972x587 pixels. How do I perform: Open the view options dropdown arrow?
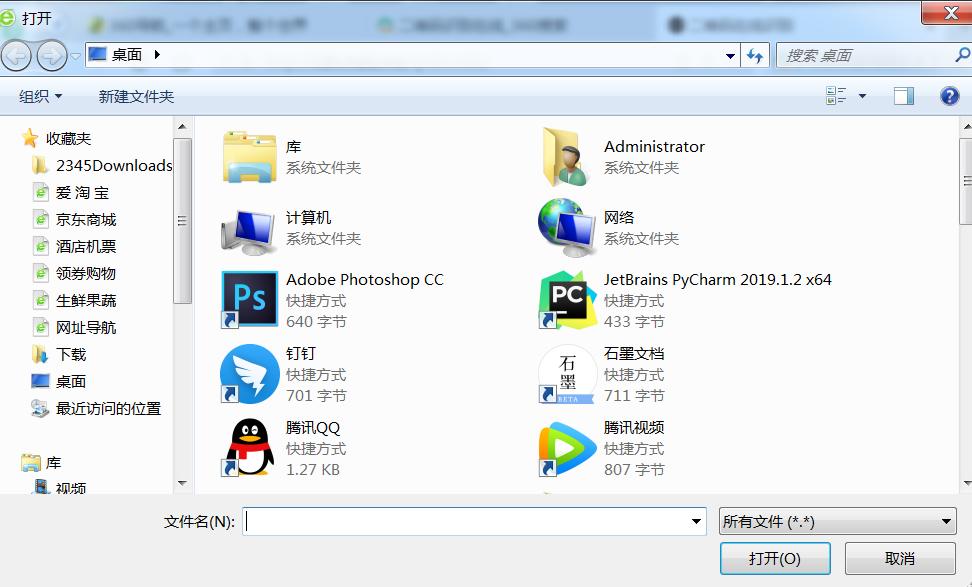(862, 97)
